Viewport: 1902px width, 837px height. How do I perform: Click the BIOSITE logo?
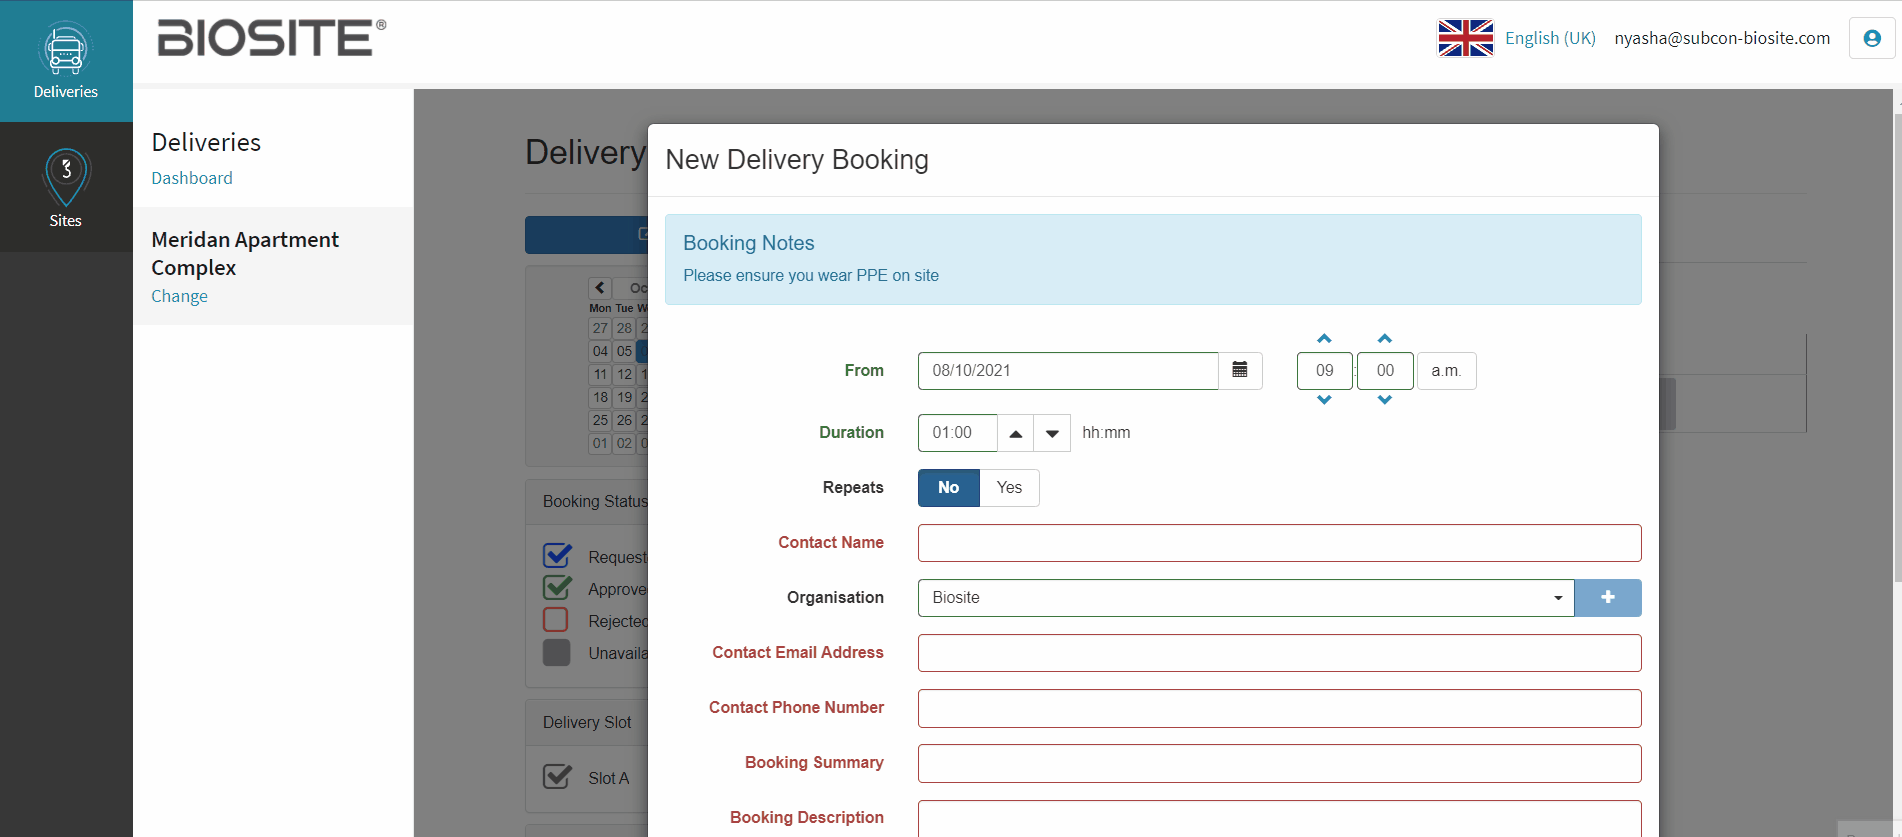(x=271, y=38)
